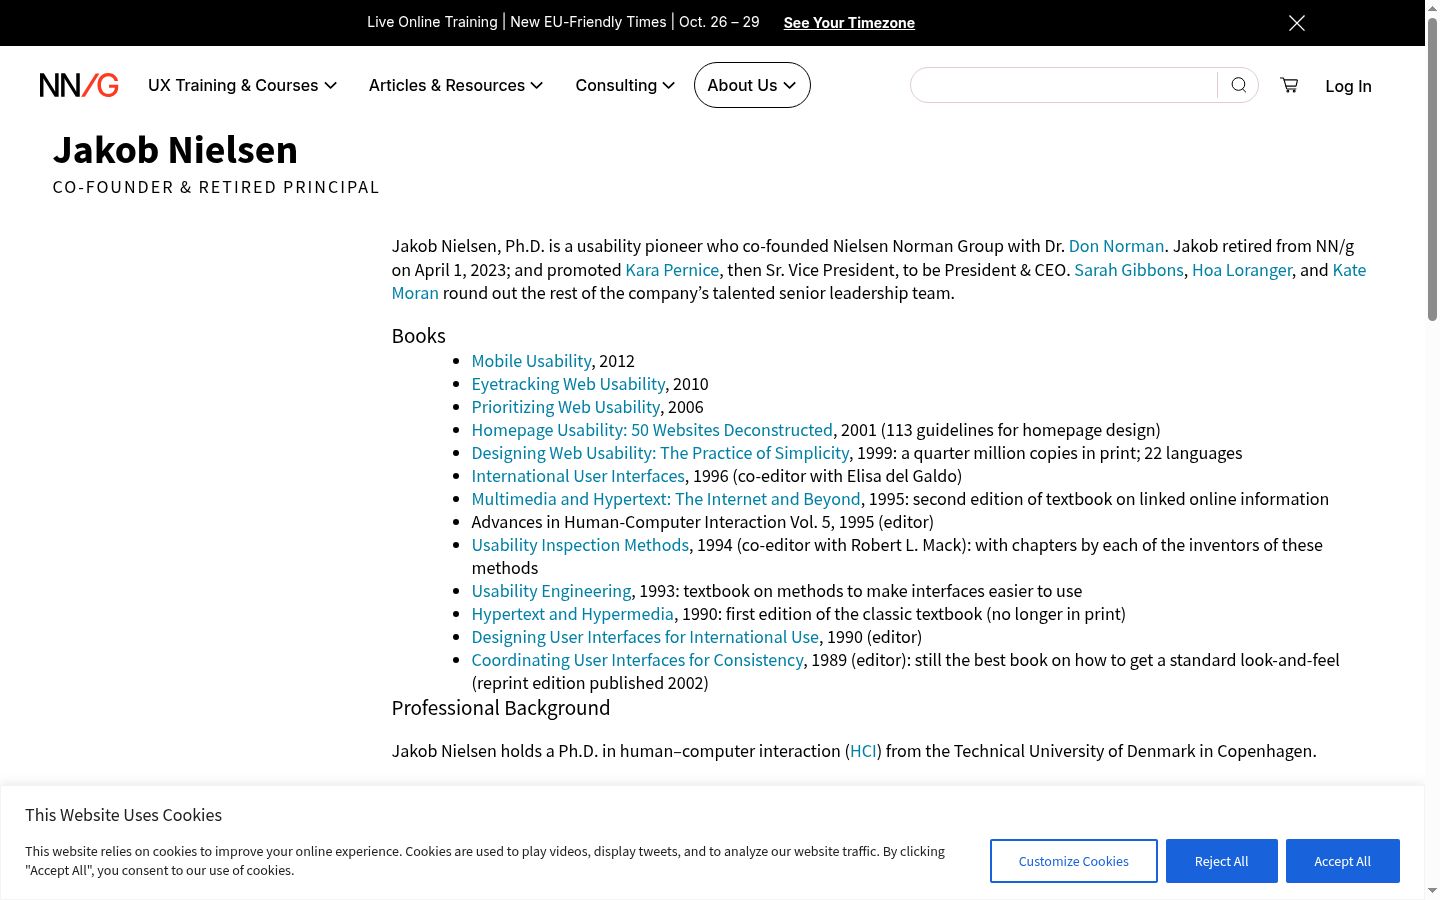Viewport: 1440px width, 900px height.
Task: Open the shopping cart
Action: (x=1289, y=85)
